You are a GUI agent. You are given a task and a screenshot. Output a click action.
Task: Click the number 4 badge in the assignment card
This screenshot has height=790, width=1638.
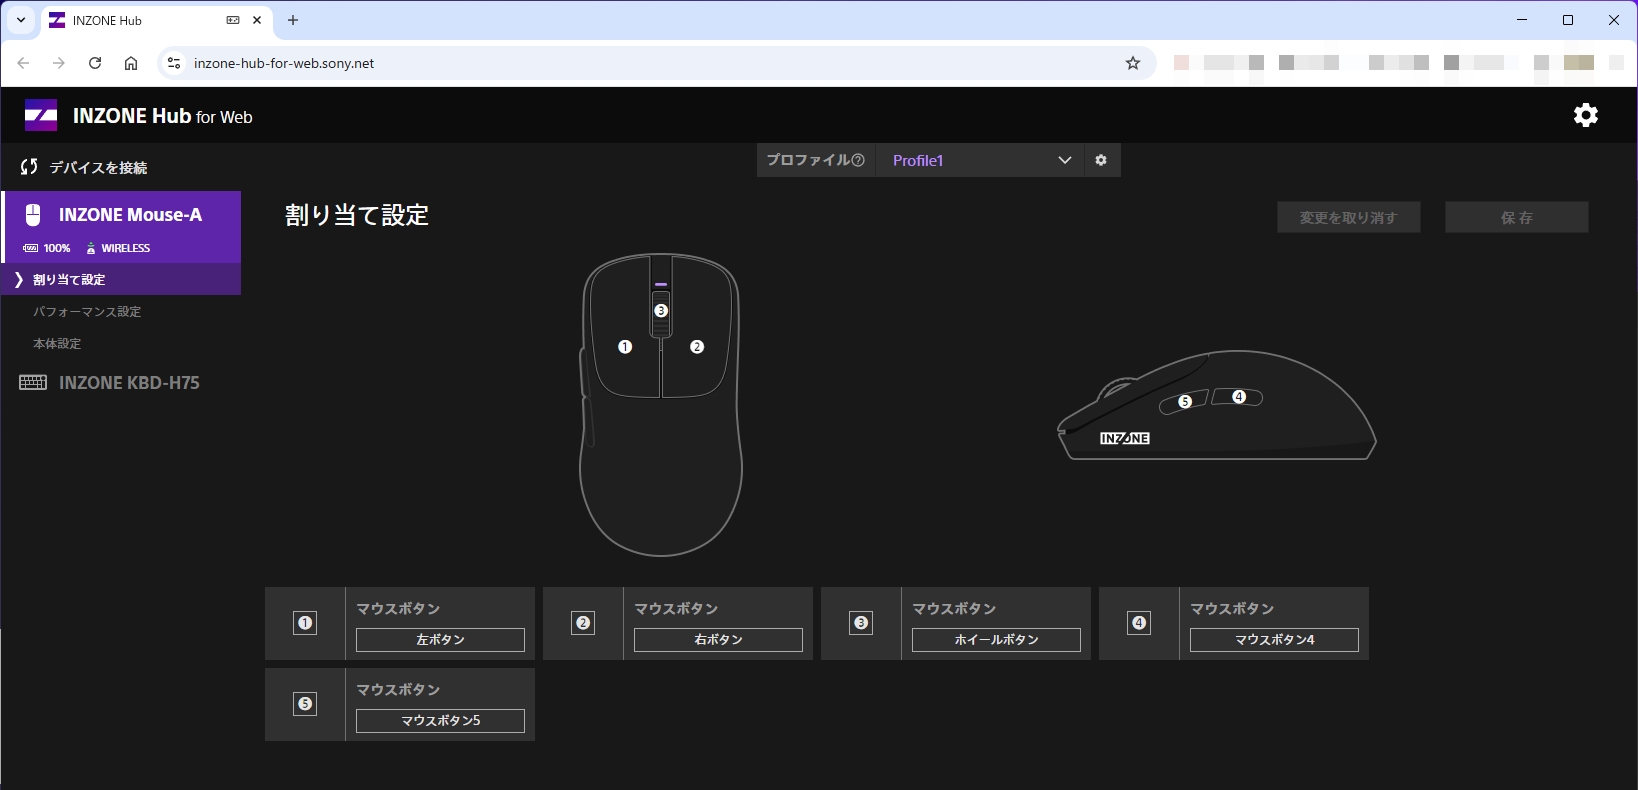tap(1139, 623)
